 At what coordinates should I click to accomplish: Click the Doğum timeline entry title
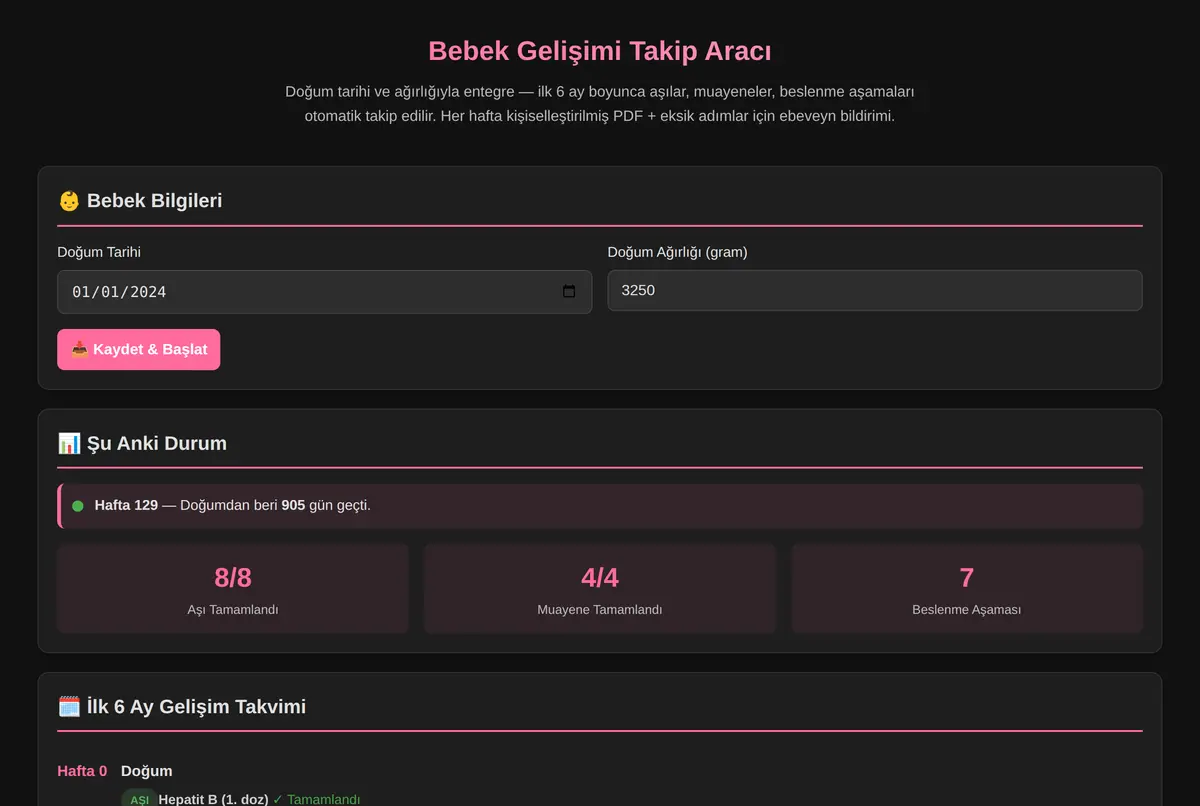point(147,771)
